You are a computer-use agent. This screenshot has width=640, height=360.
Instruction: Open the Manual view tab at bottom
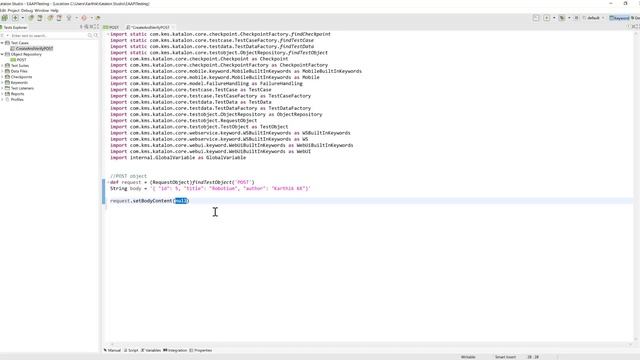(113, 350)
